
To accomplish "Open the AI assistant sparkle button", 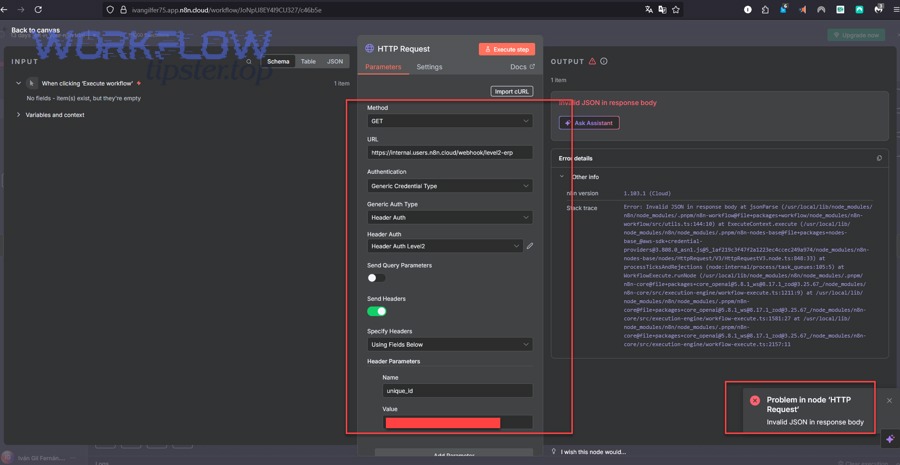I will tap(890, 439).
